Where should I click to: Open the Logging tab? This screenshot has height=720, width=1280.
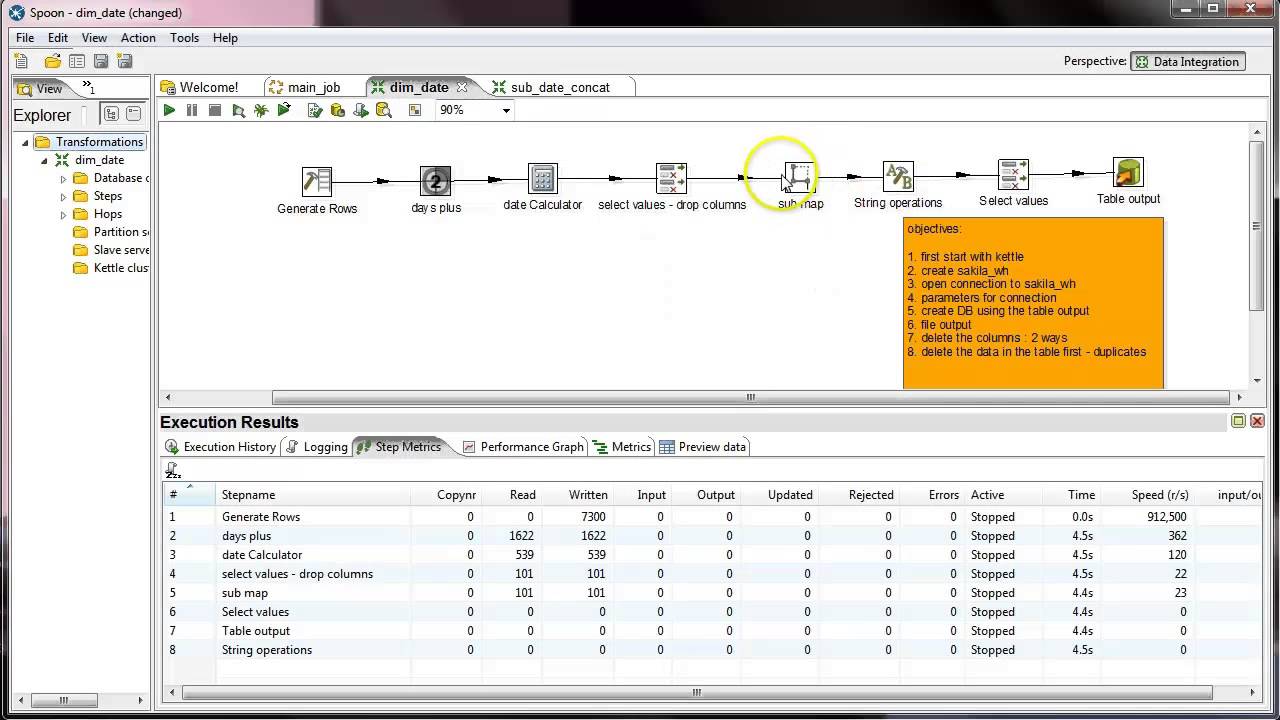coord(316,447)
